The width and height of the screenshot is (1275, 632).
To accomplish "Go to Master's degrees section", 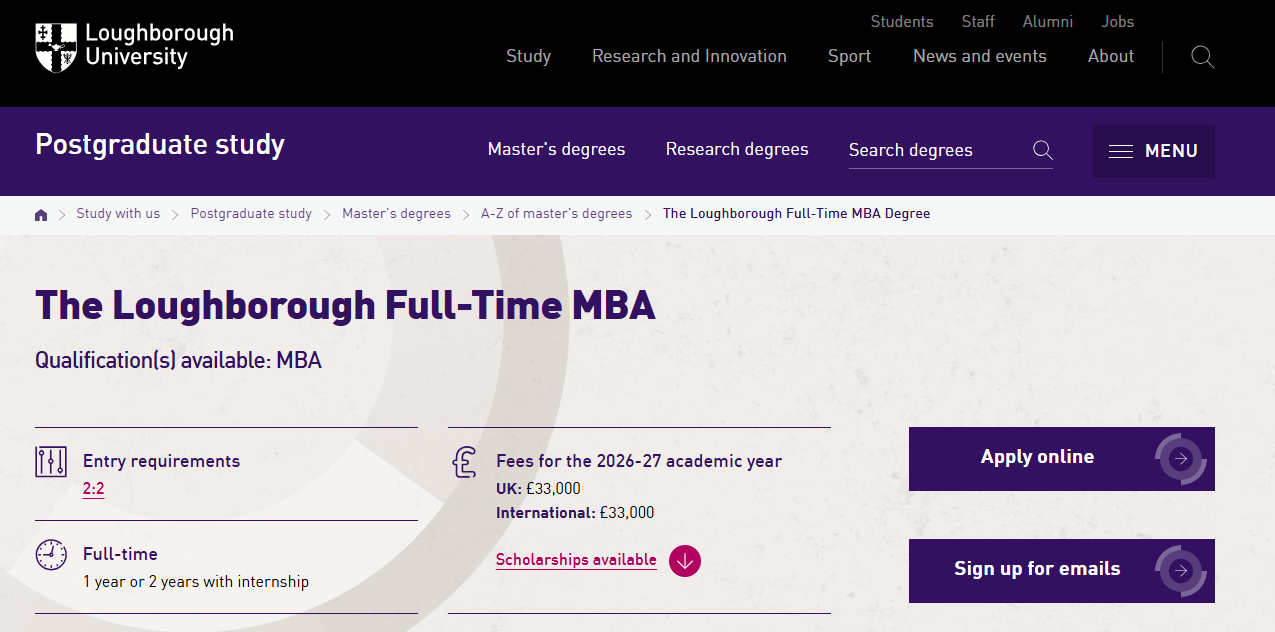I will click(556, 149).
